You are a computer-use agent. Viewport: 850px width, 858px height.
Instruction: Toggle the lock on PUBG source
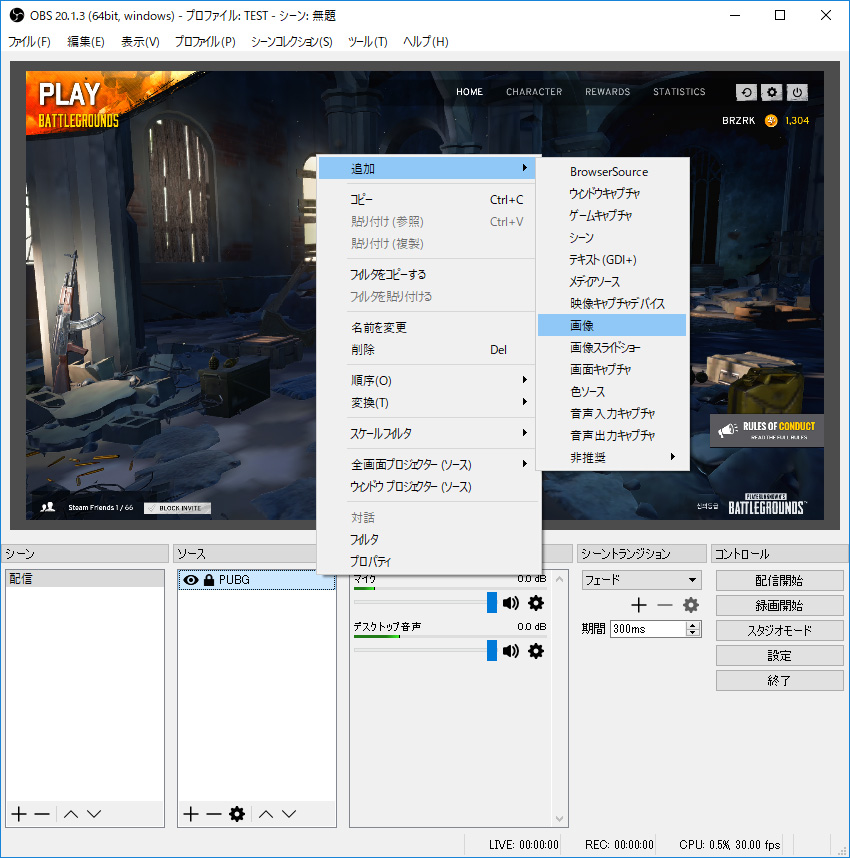click(x=209, y=580)
